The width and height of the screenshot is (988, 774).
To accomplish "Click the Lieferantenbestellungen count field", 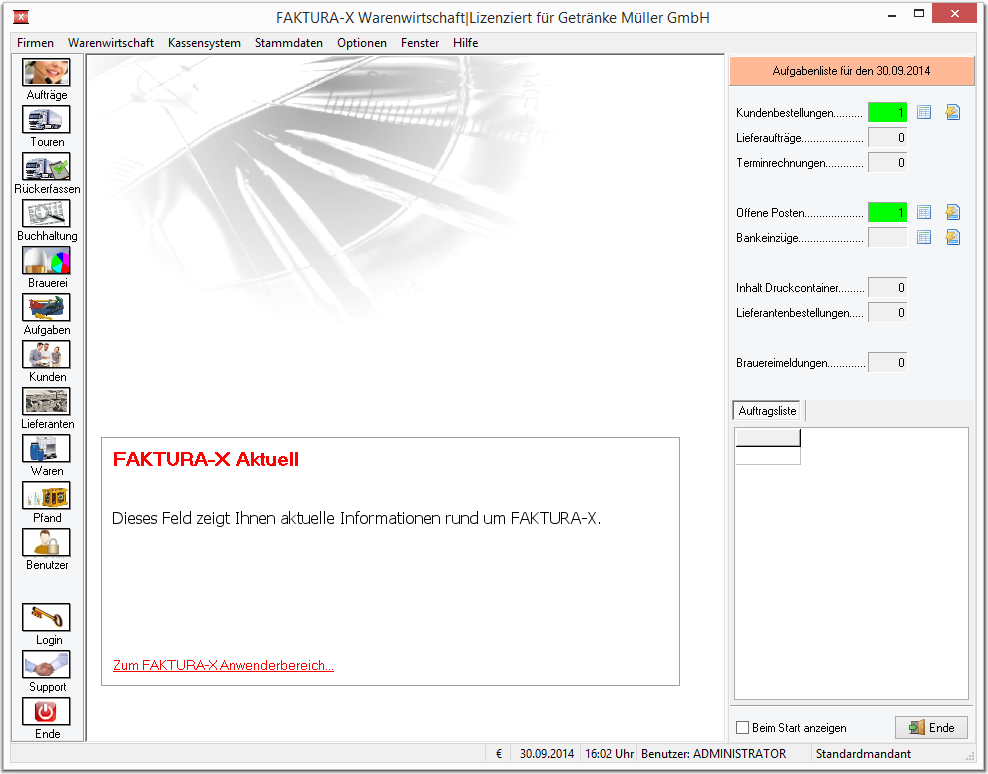I will [887, 313].
